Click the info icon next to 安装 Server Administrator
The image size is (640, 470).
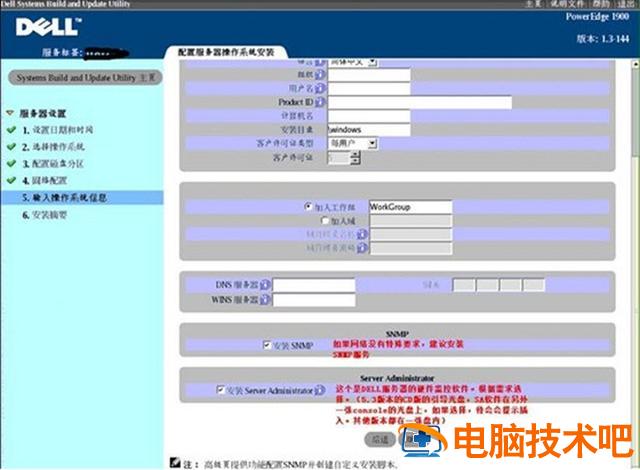320,390
